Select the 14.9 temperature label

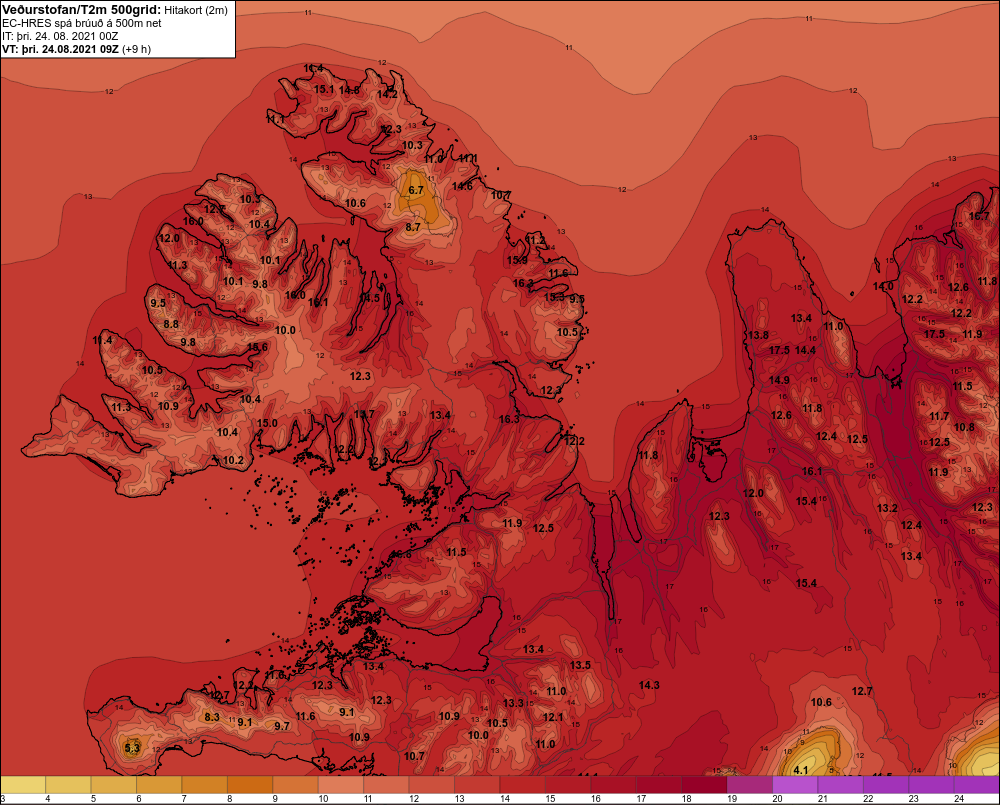(779, 380)
